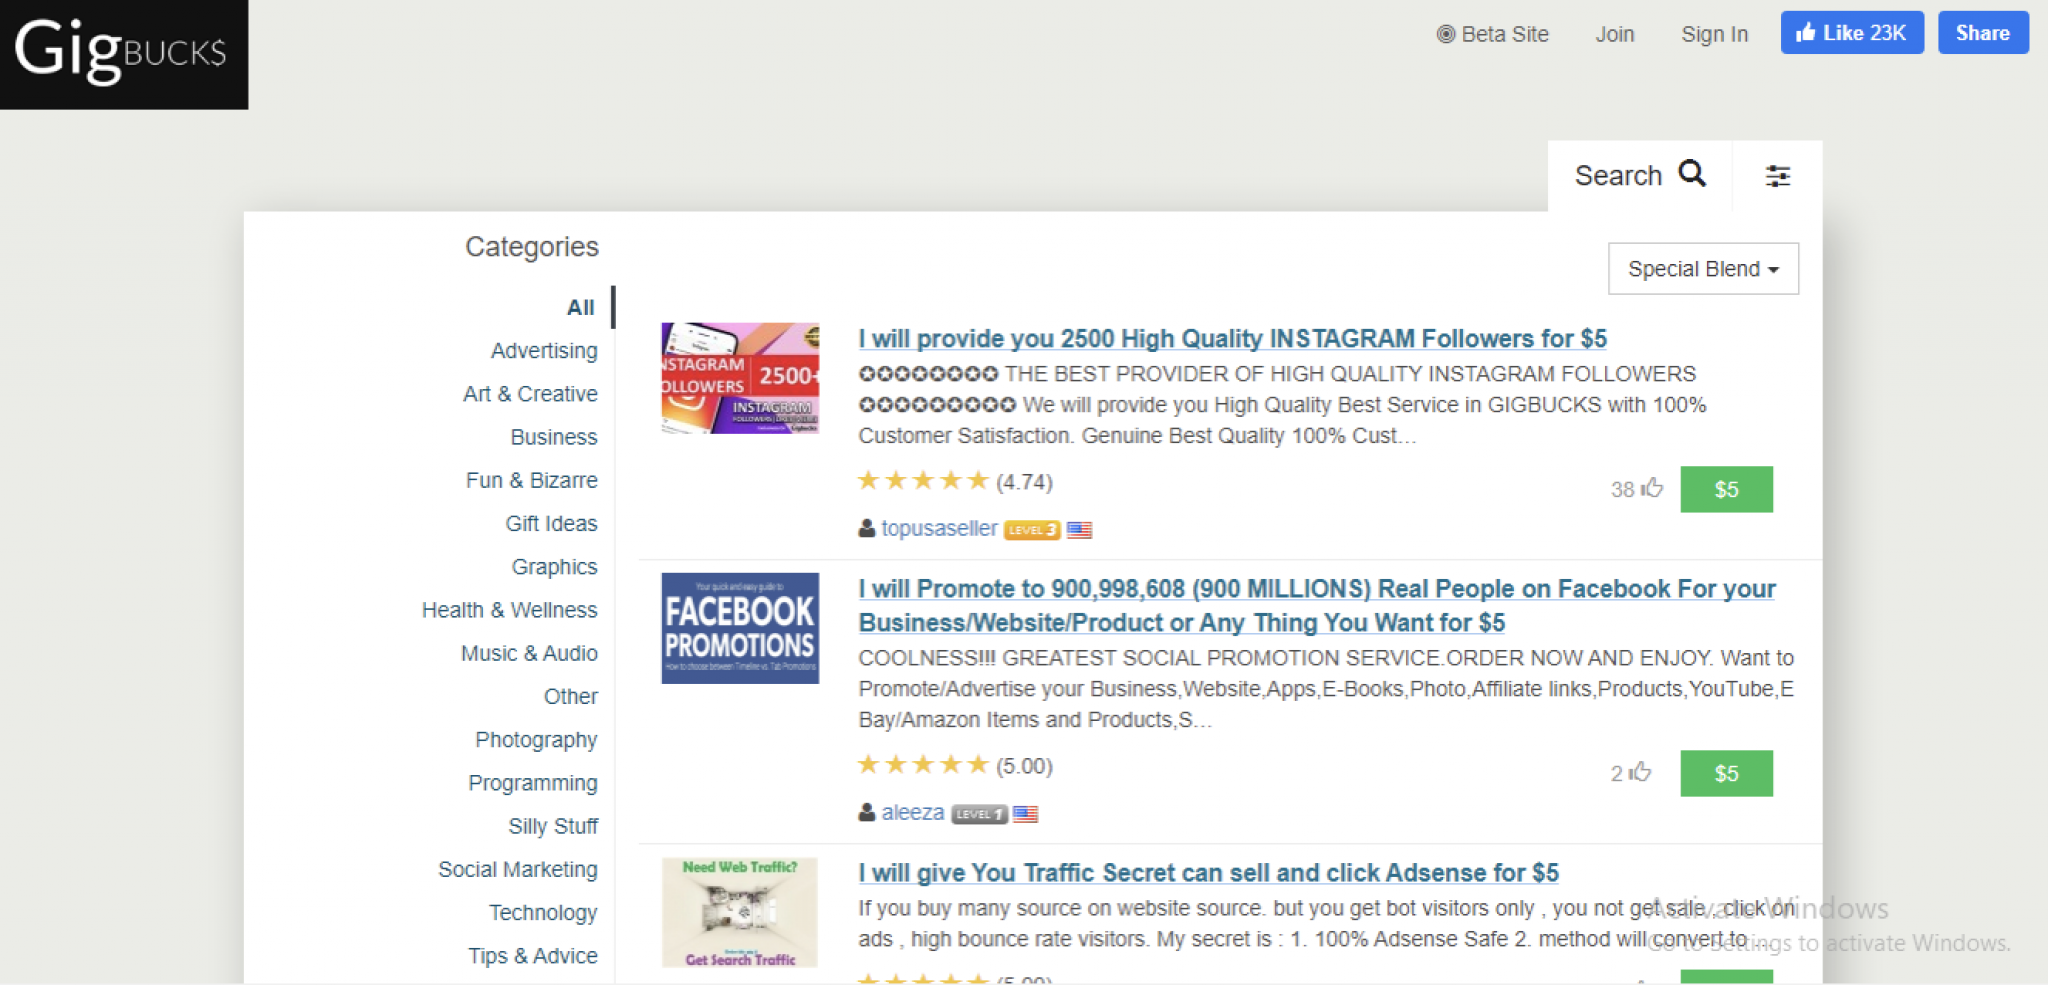Open the Facebook Promotions gig thumbnail
The image size is (2048, 985).
[x=738, y=627]
